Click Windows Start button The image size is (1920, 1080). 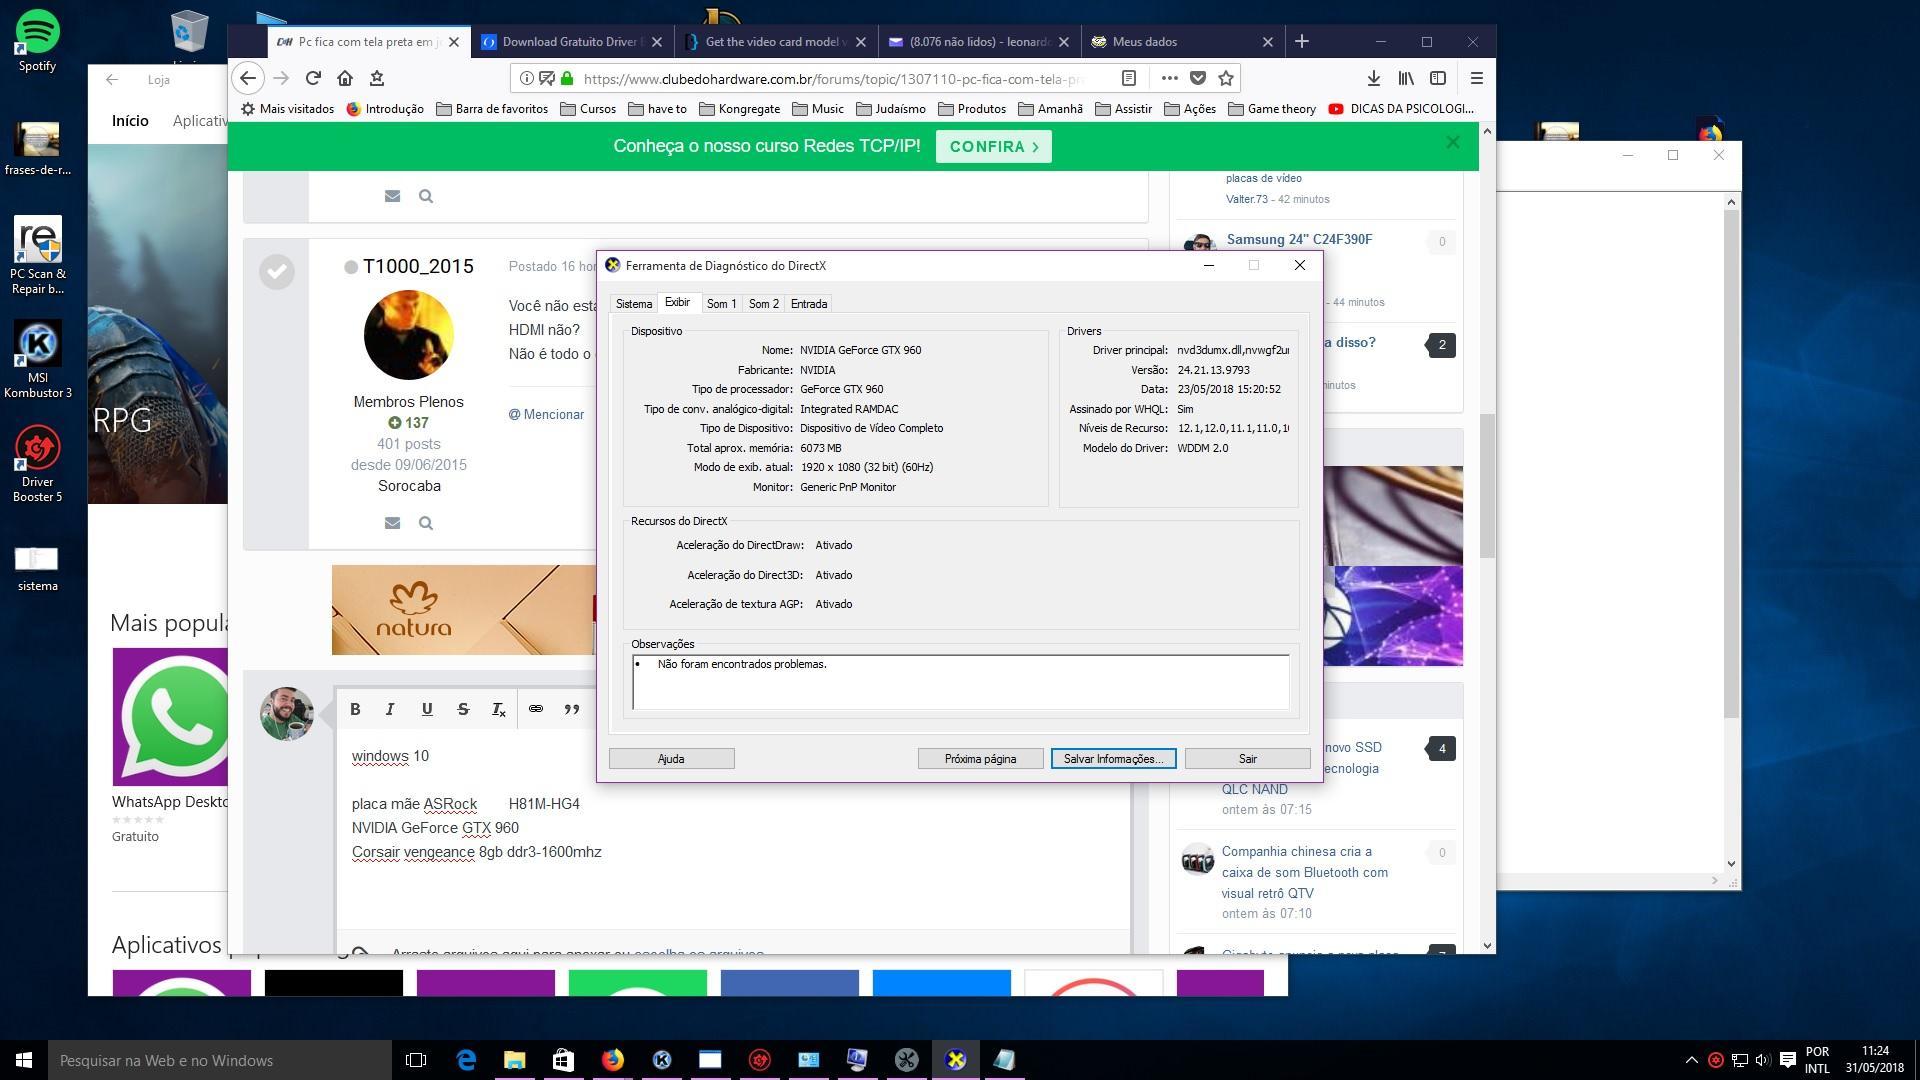tap(24, 1060)
